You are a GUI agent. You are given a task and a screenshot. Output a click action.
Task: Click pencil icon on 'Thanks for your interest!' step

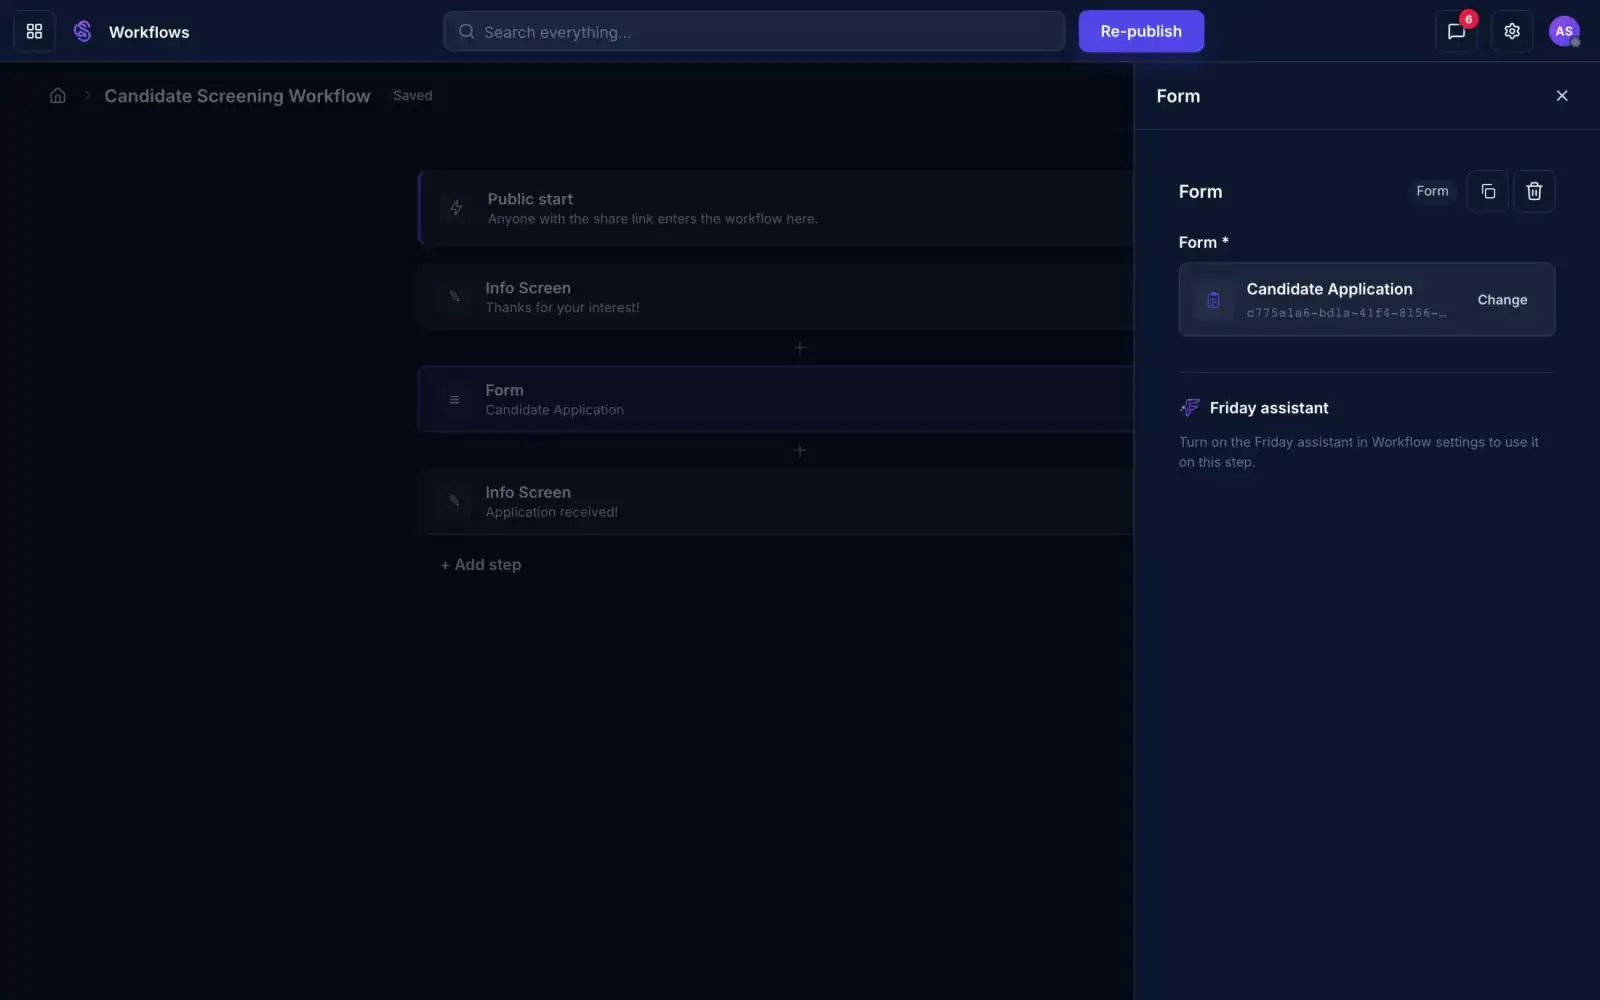[x=454, y=297]
